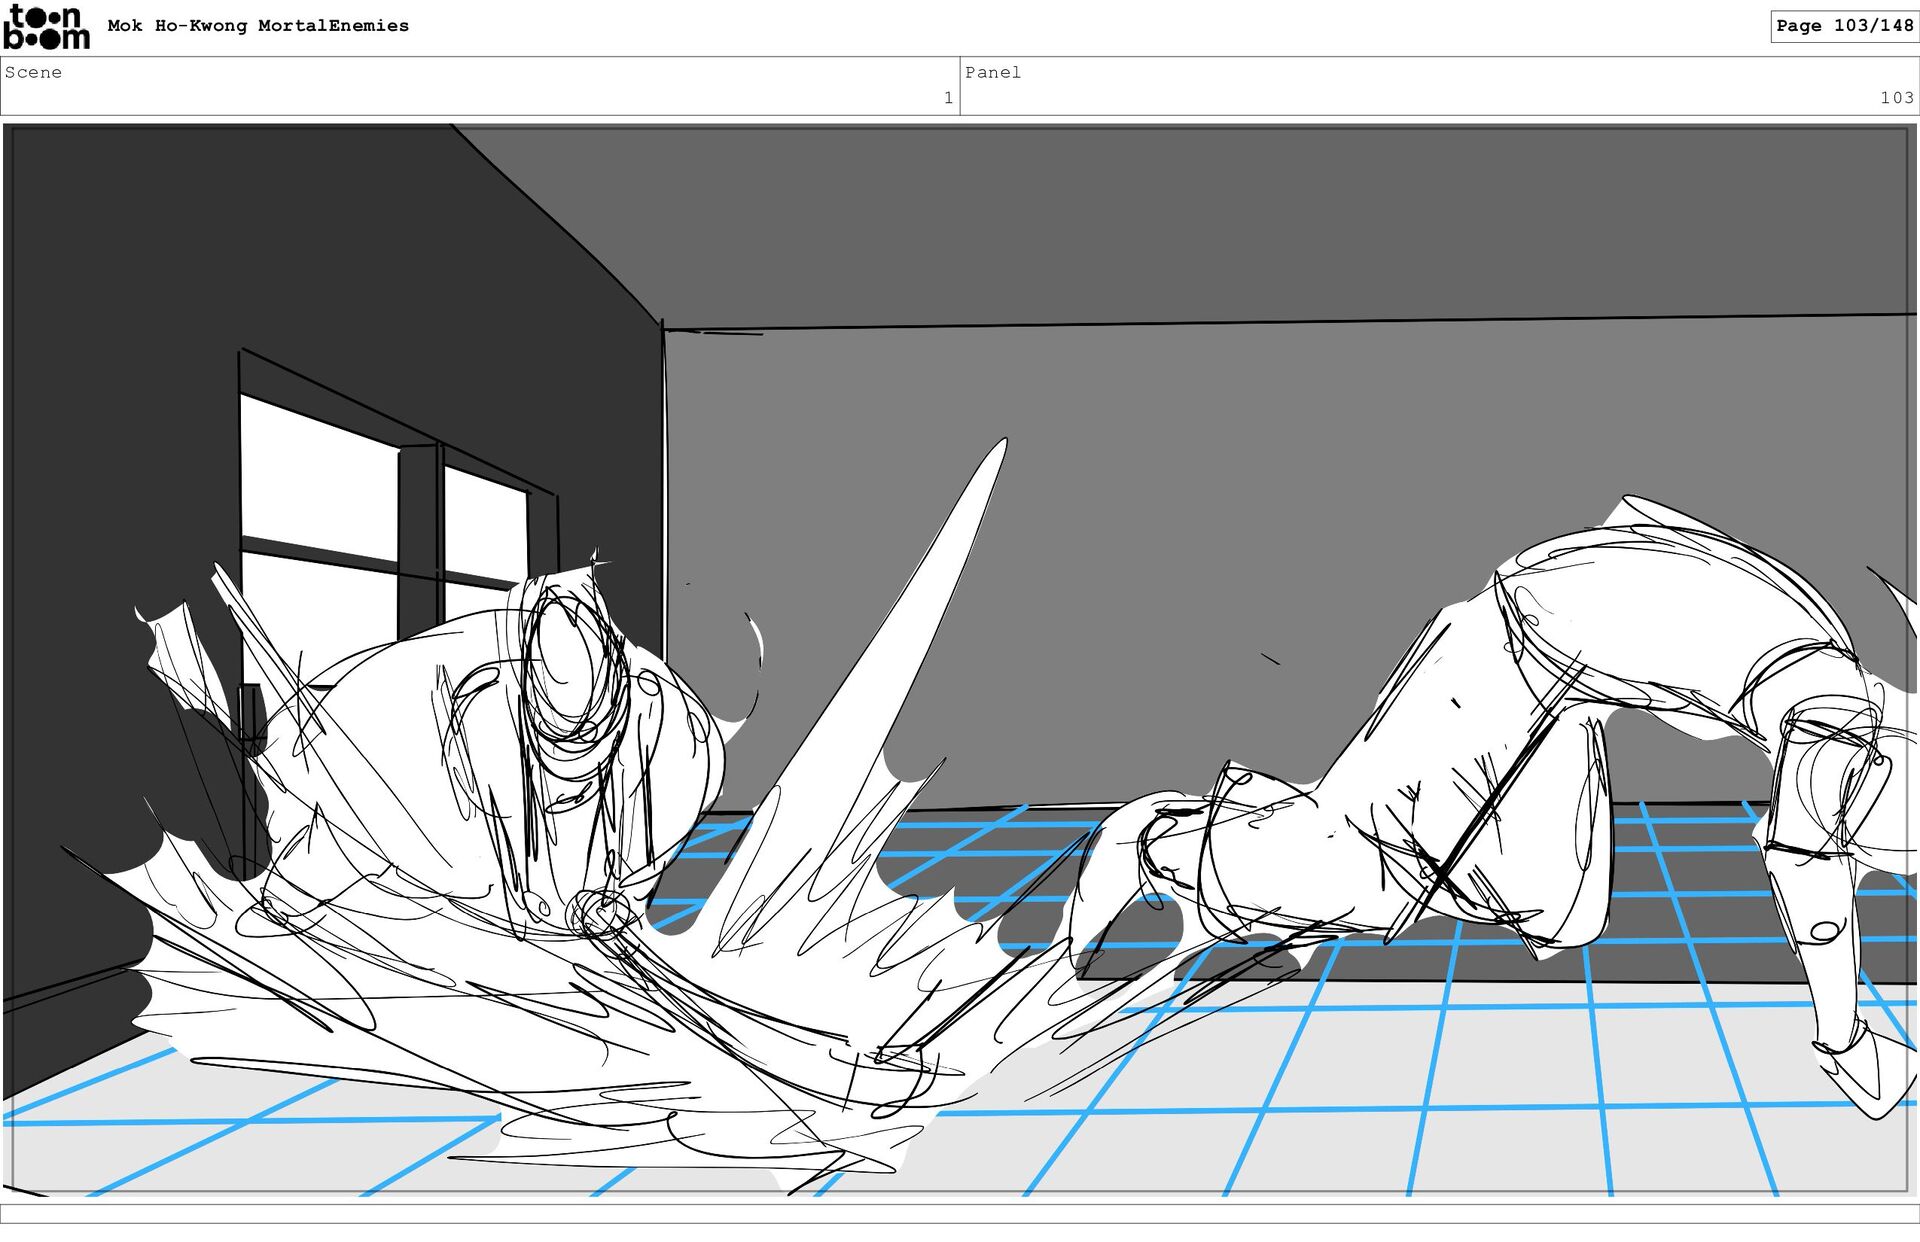Screen dimensions: 1920x1242
Task: Click the gray ceiling area
Action: pos(1200,220)
